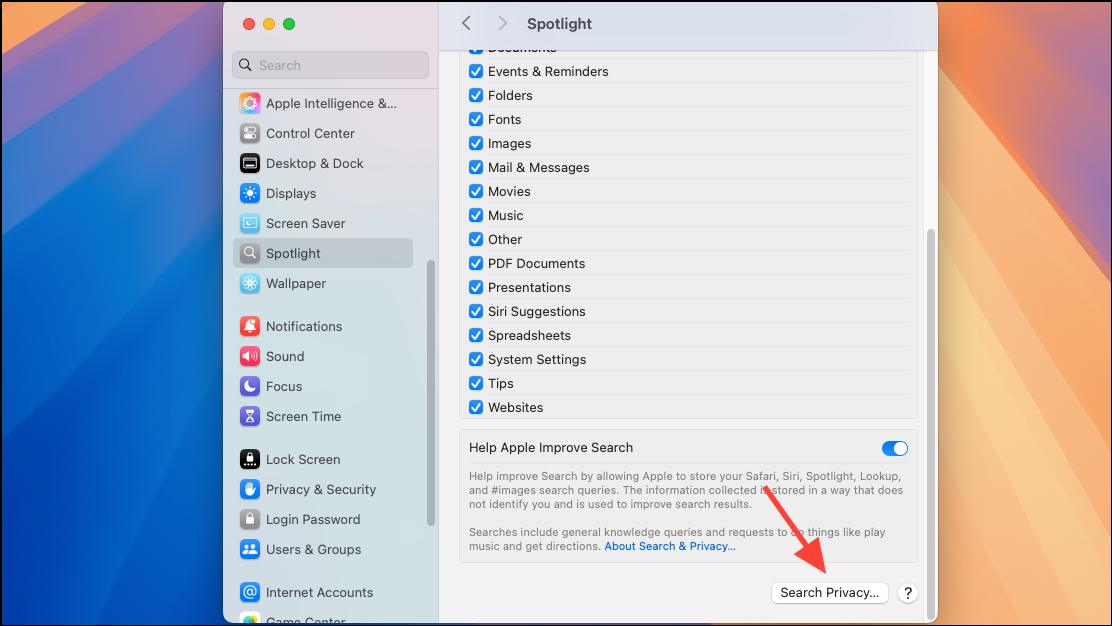Go back with the left chevron
1112x626 pixels.
point(466,23)
